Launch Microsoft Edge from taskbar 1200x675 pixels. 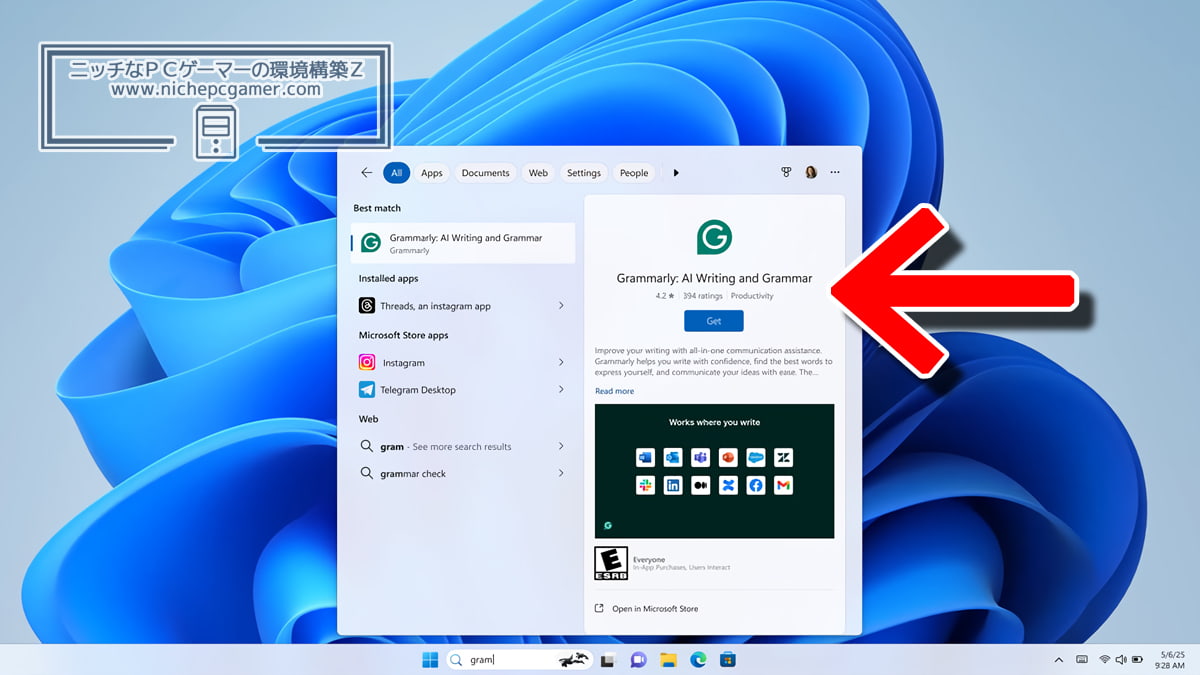pyautogui.click(x=698, y=659)
